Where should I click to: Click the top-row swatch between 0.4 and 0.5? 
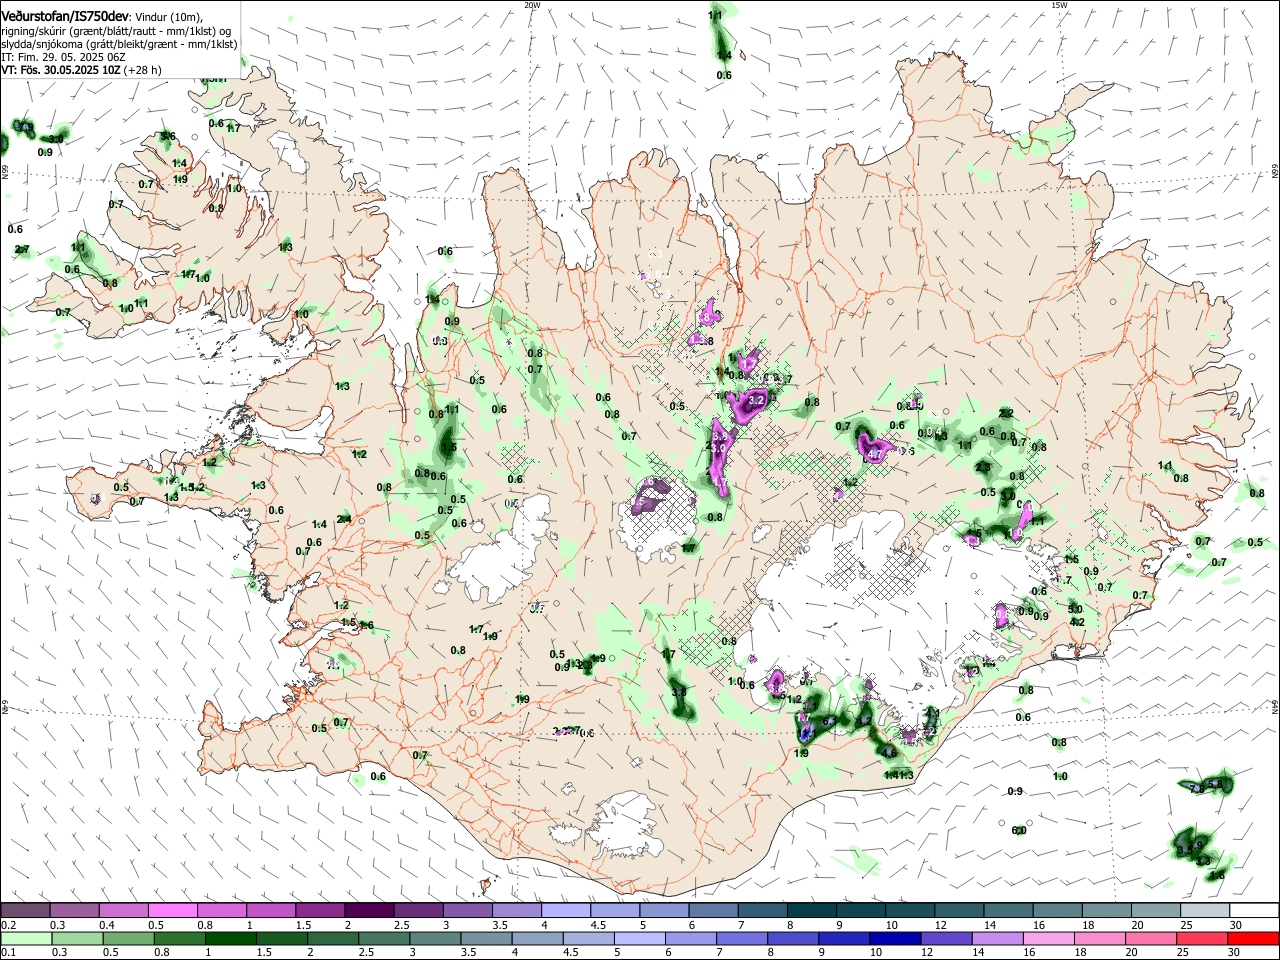[123, 910]
